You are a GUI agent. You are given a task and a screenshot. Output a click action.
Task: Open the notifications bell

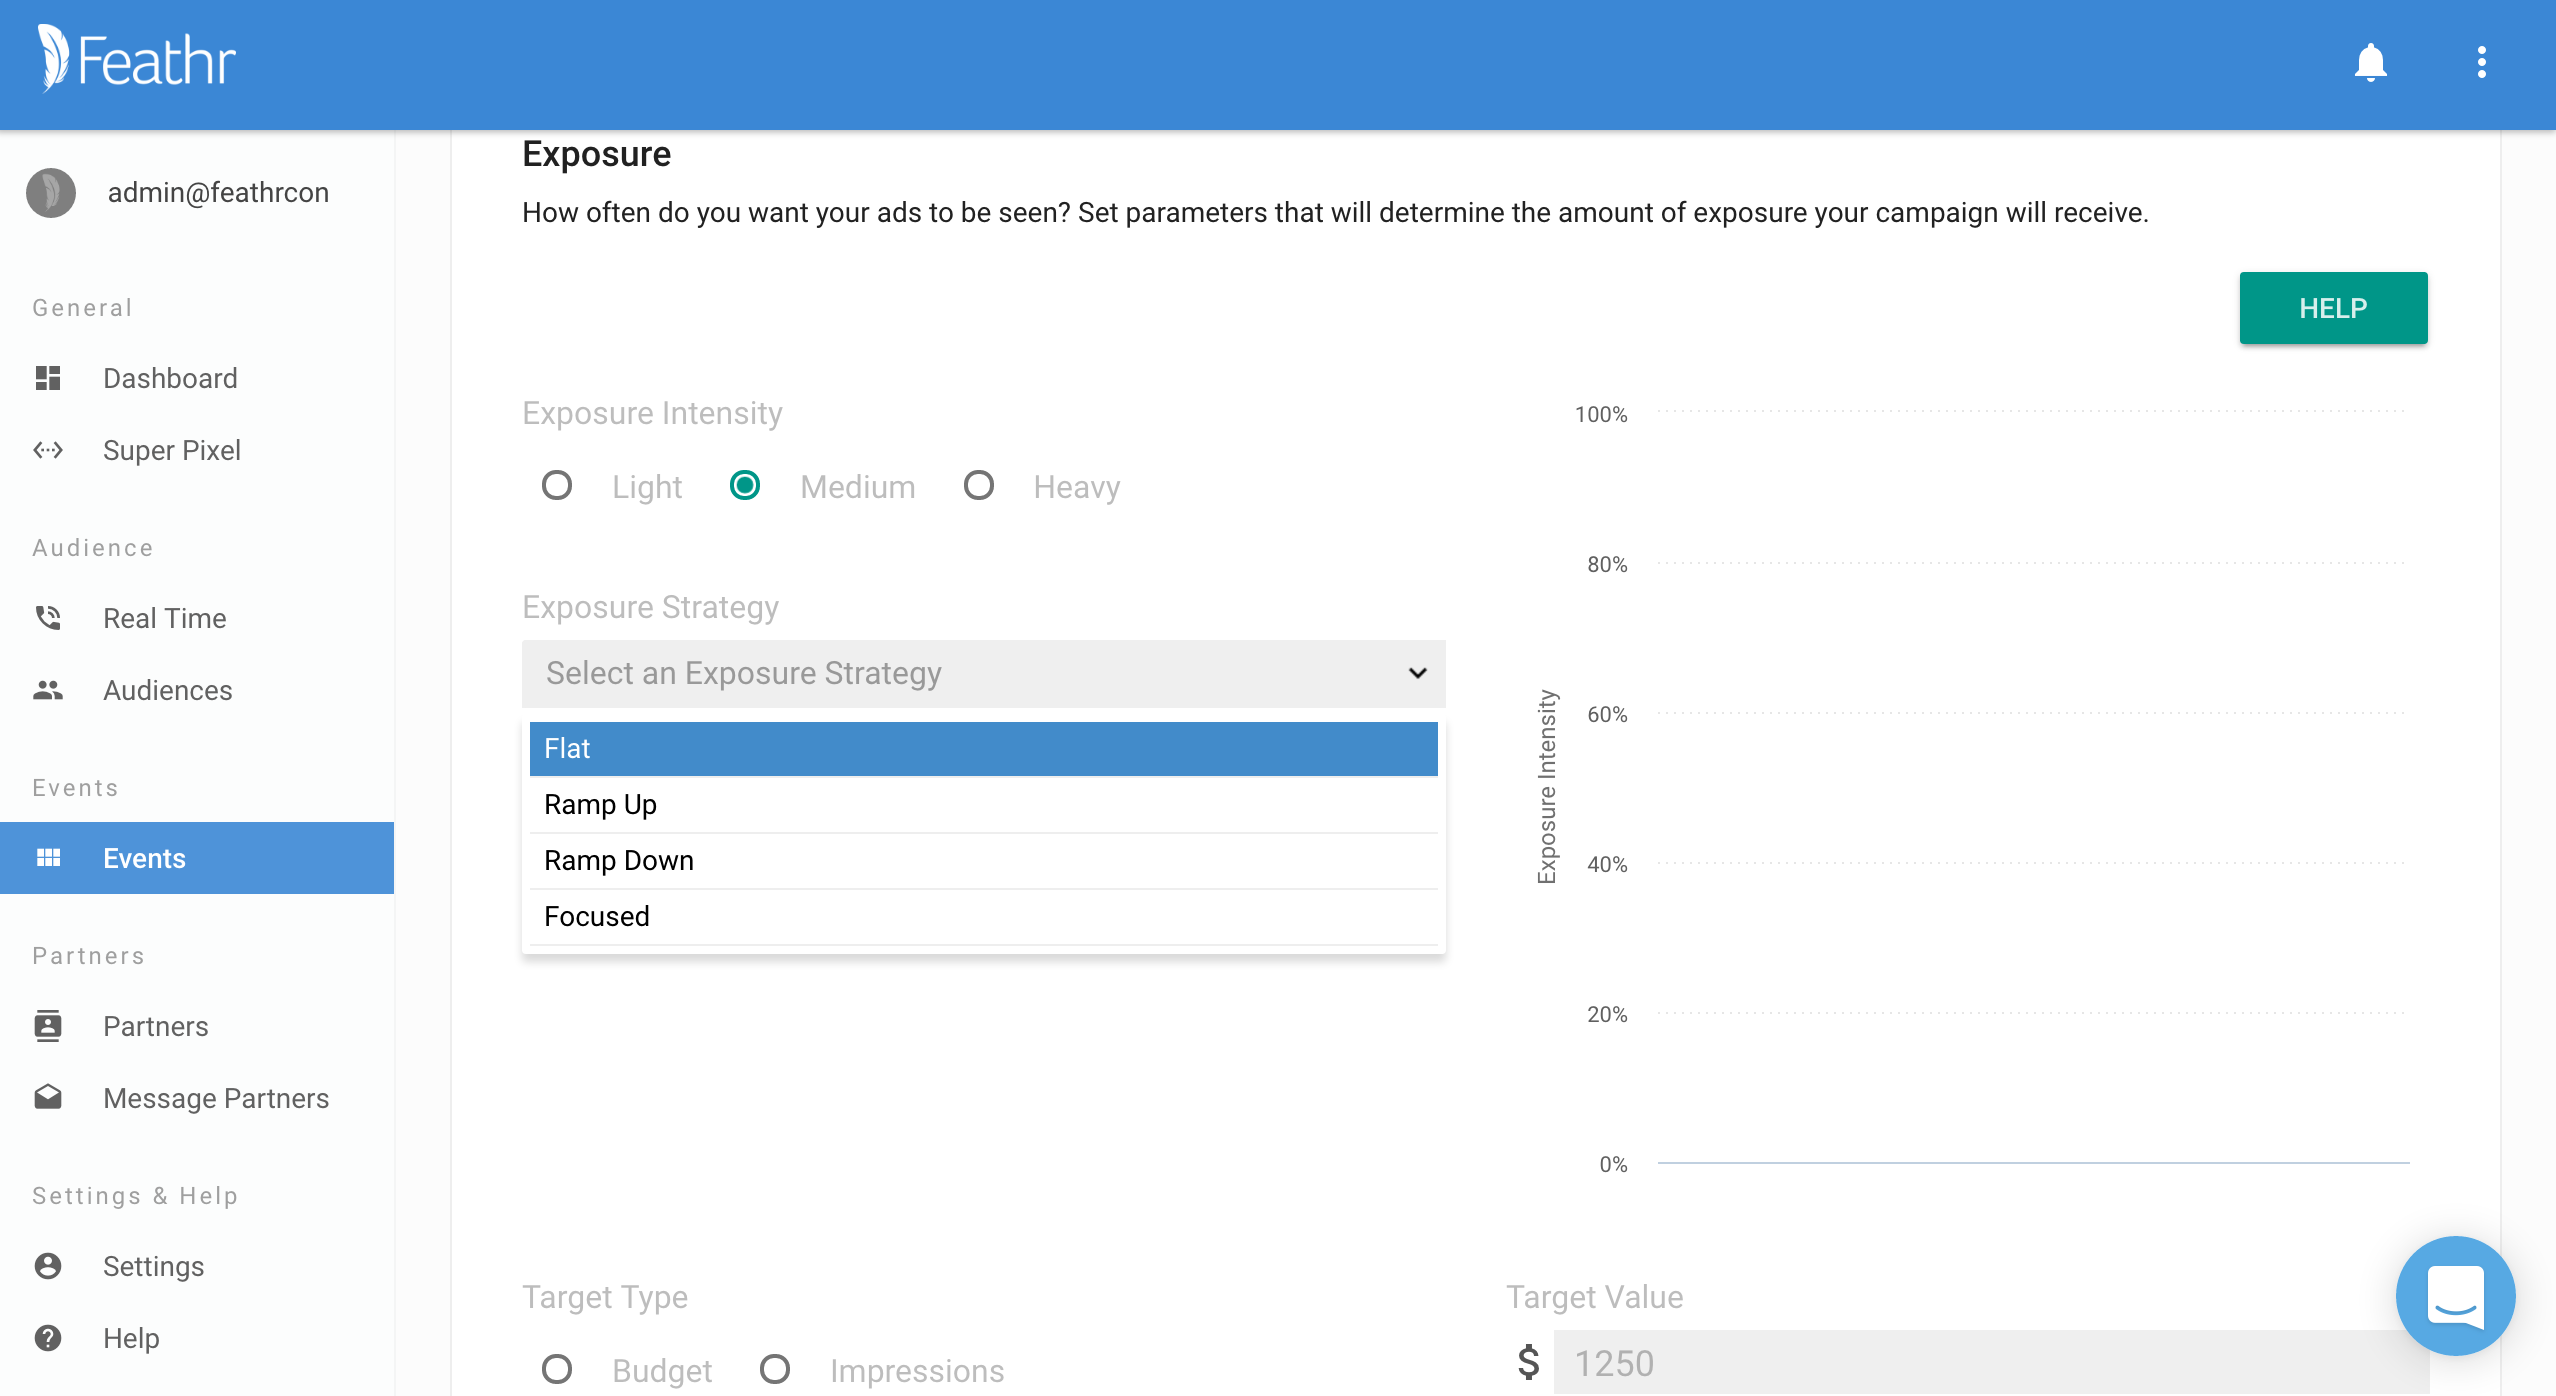[2370, 62]
